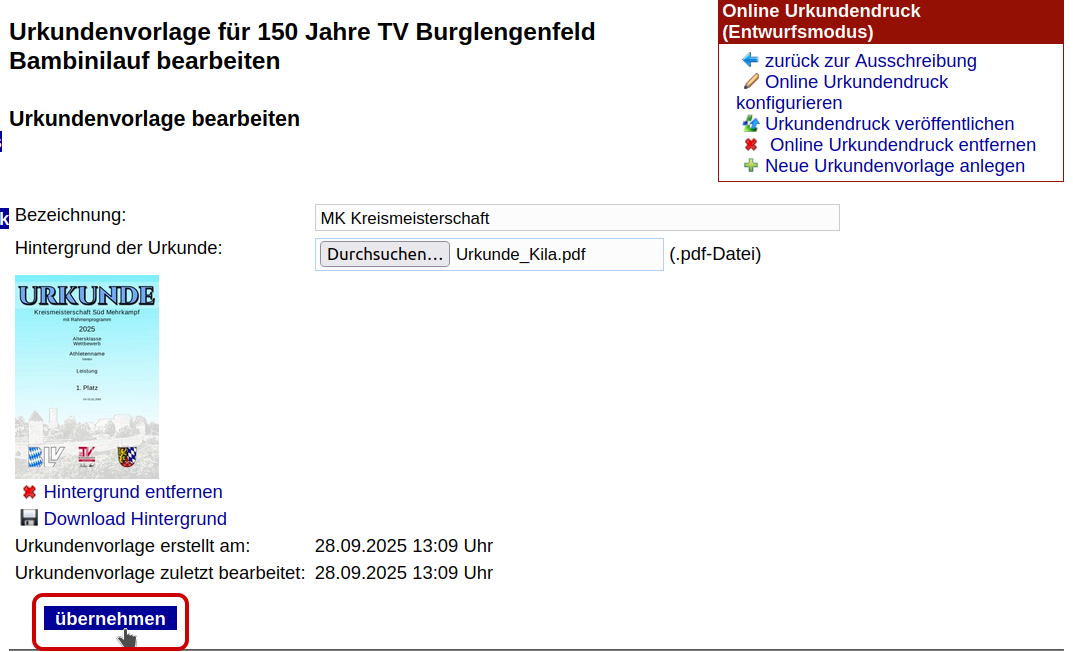Click the small blue icon left of Bezeichnung
Screen dimensions: 1073x652
pyautogui.click(x=4, y=217)
